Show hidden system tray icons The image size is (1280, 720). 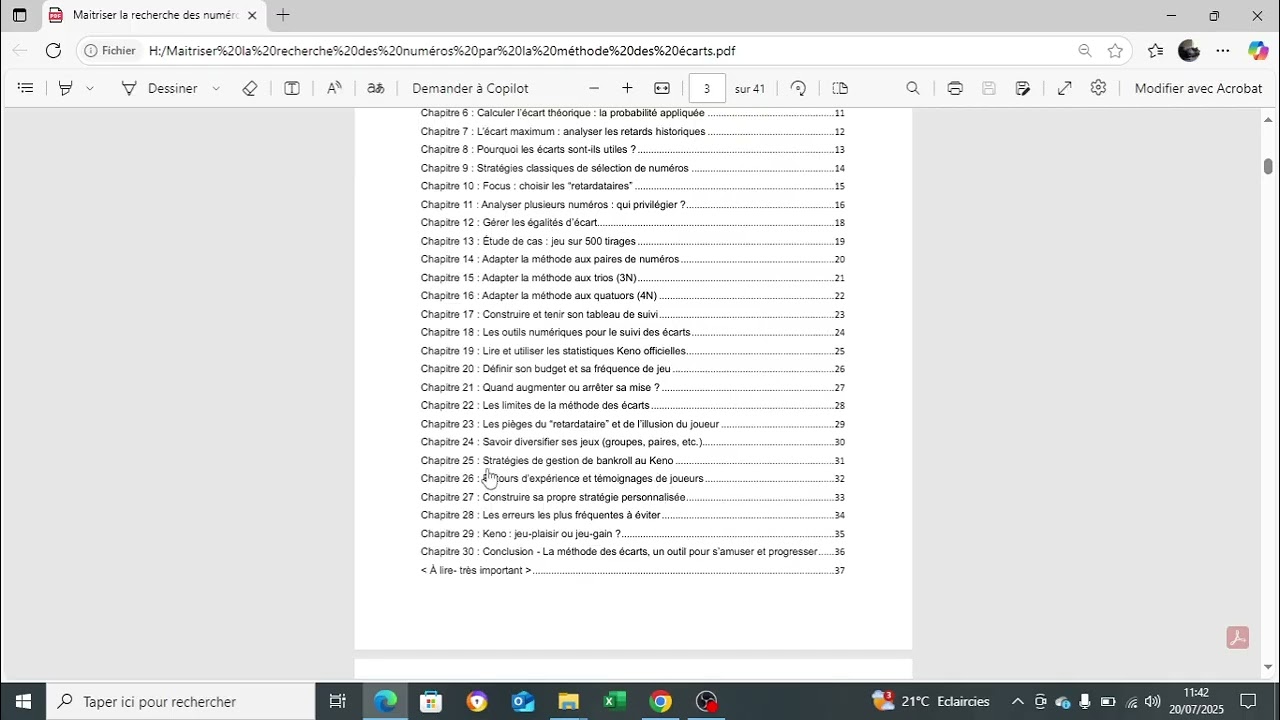coord(1018,701)
